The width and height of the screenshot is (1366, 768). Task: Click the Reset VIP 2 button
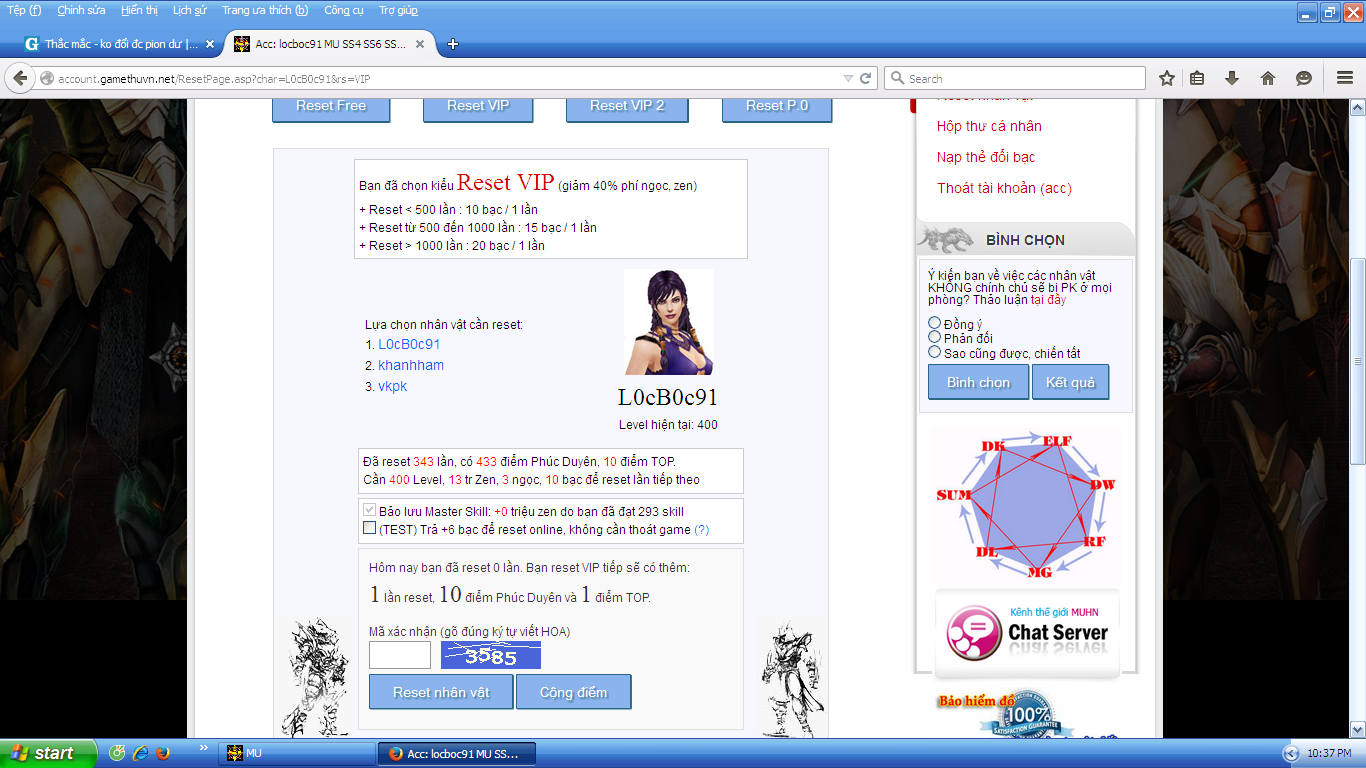(627, 107)
